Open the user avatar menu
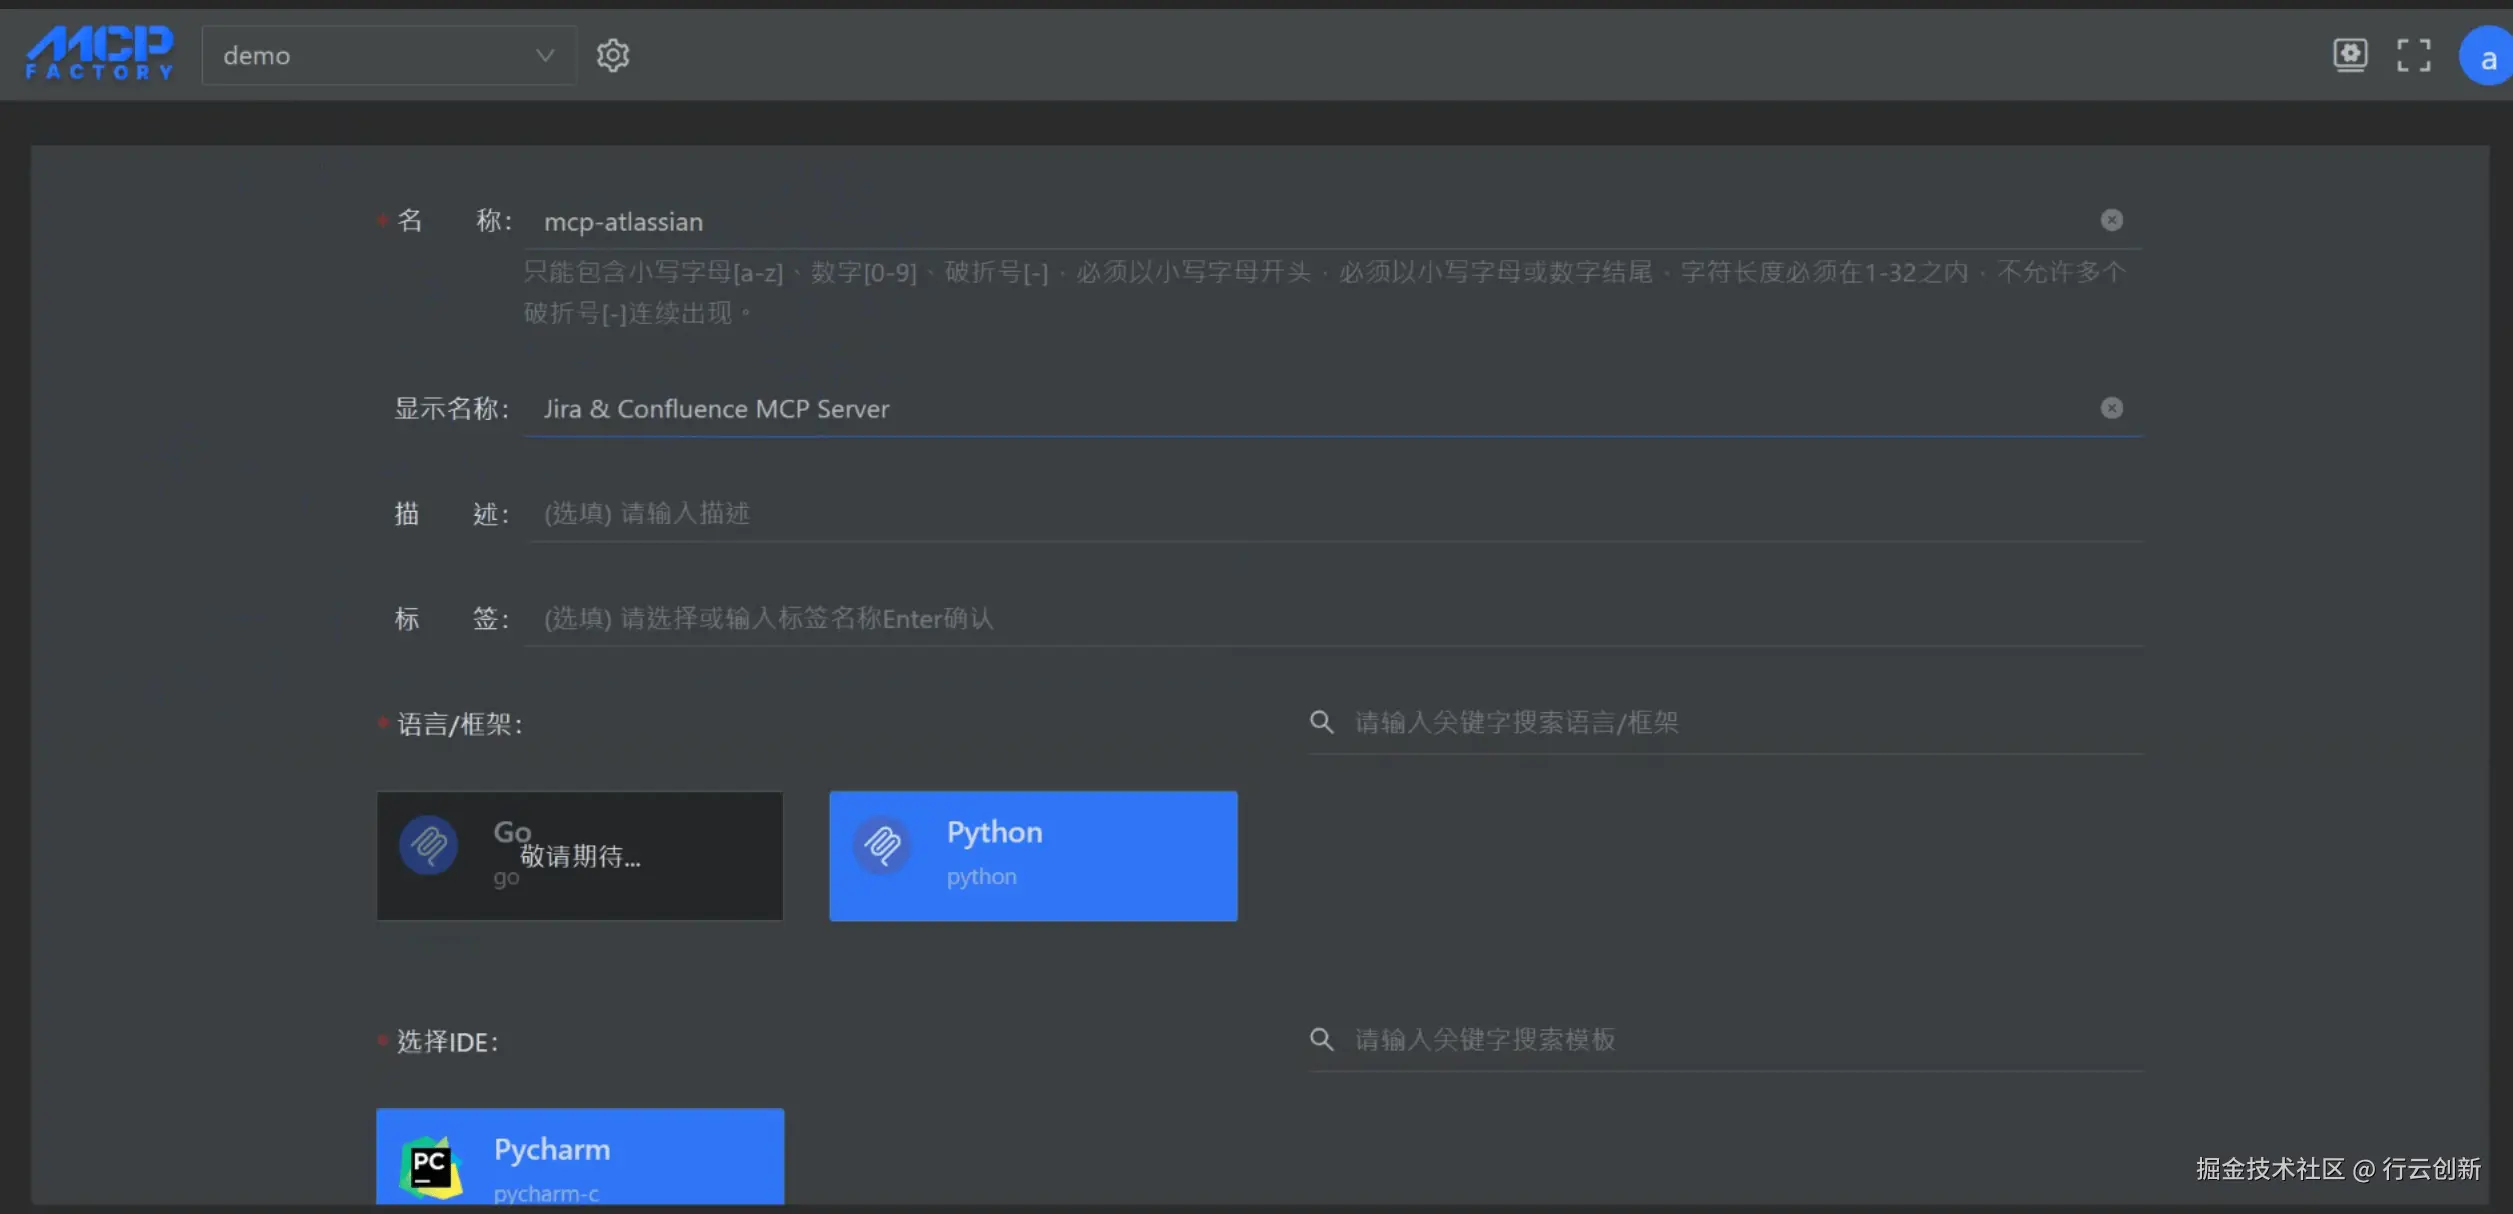The image size is (2513, 1214). [2487, 58]
